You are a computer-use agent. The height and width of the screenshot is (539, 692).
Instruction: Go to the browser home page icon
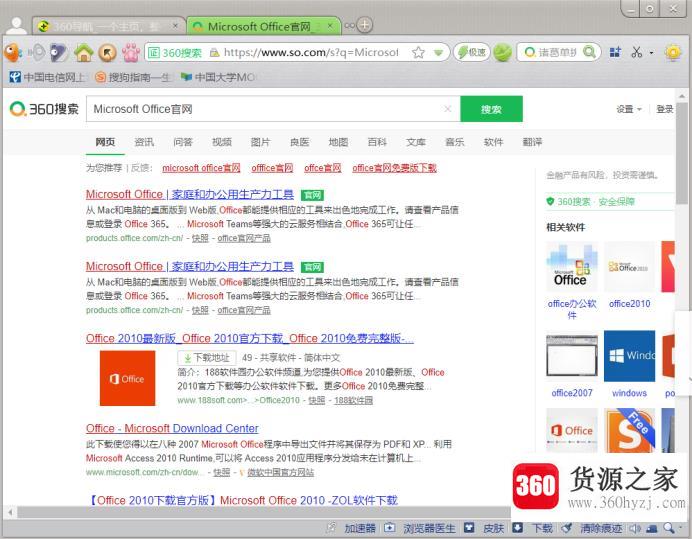click(x=84, y=53)
